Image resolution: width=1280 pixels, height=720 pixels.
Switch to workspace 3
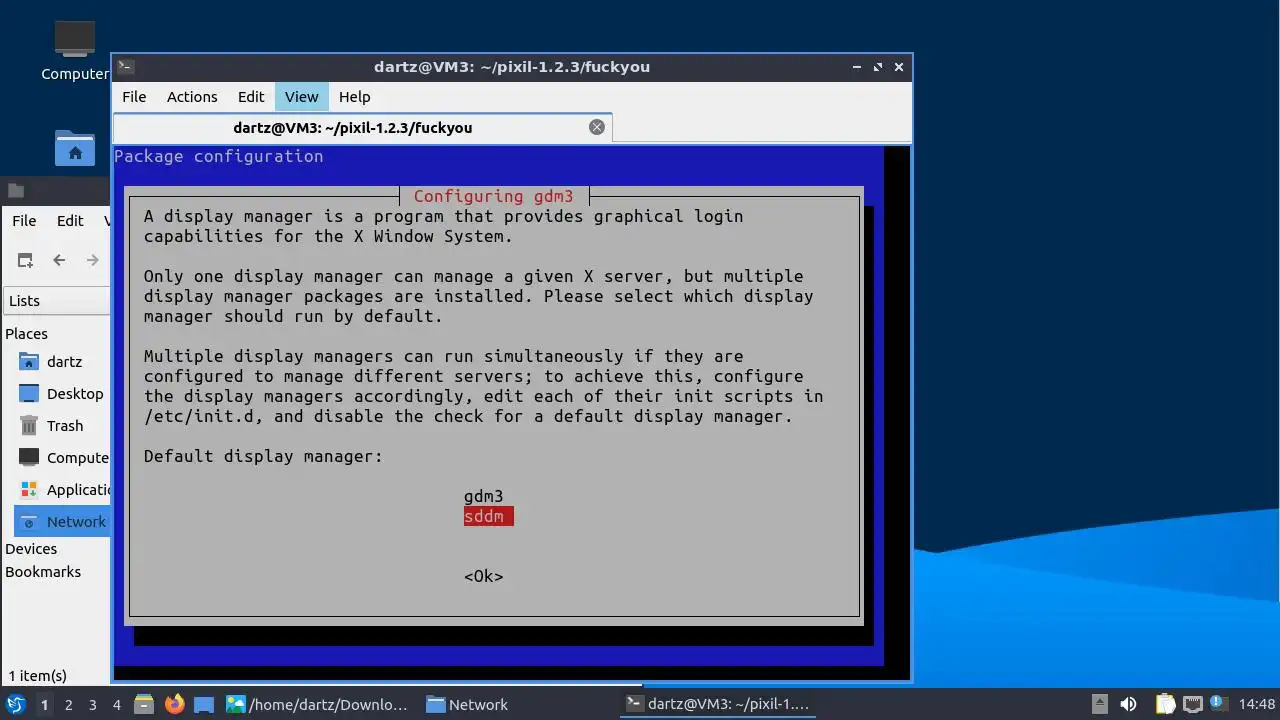click(92, 705)
